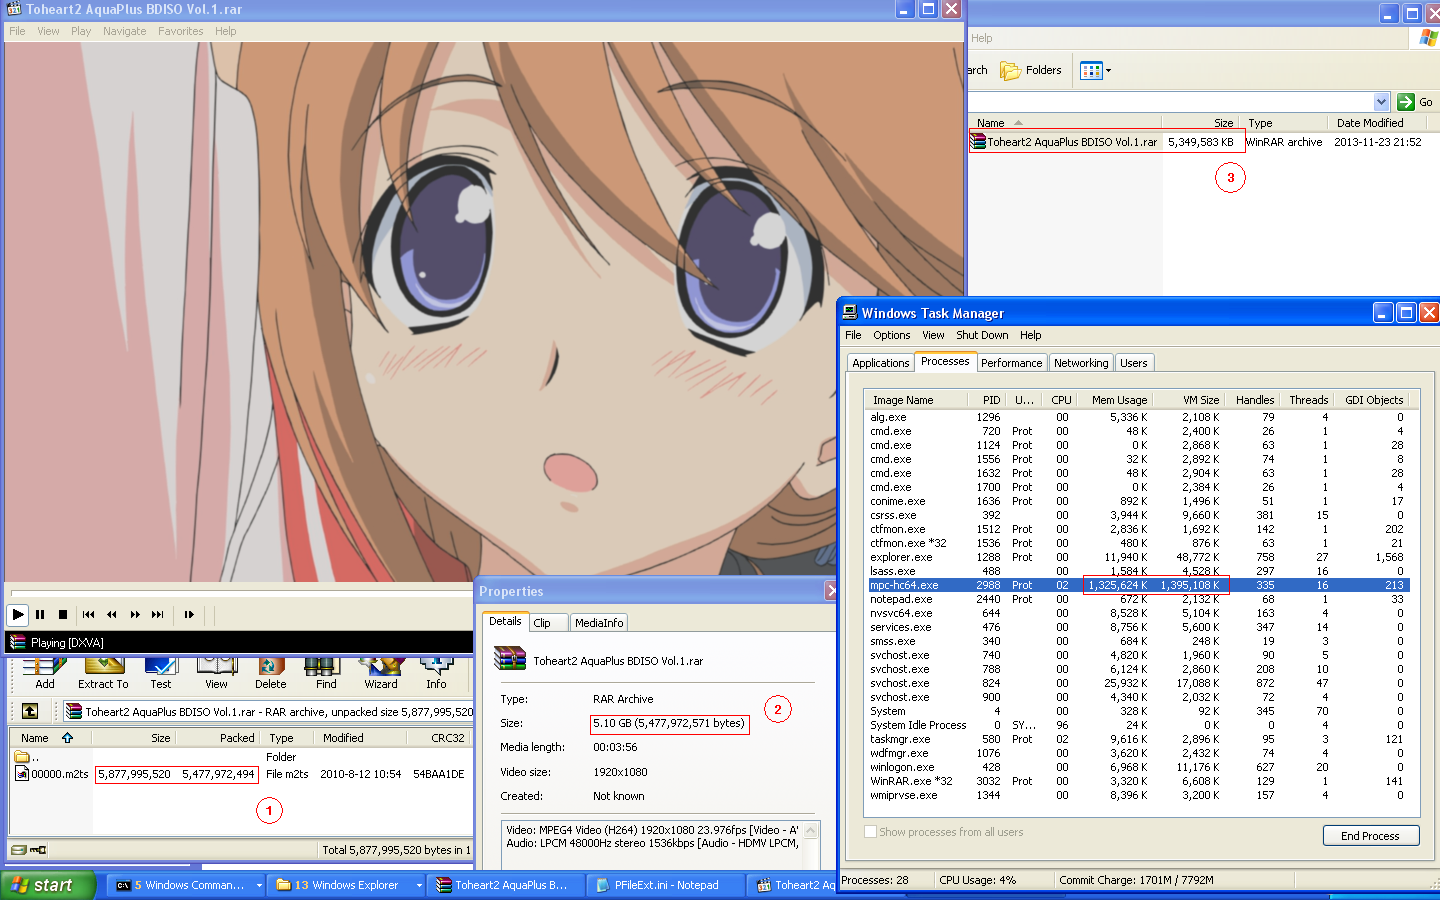Switch to the Clip tab in Properties
The height and width of the screenshot is (900, 1440).
[x=547, y=623]
